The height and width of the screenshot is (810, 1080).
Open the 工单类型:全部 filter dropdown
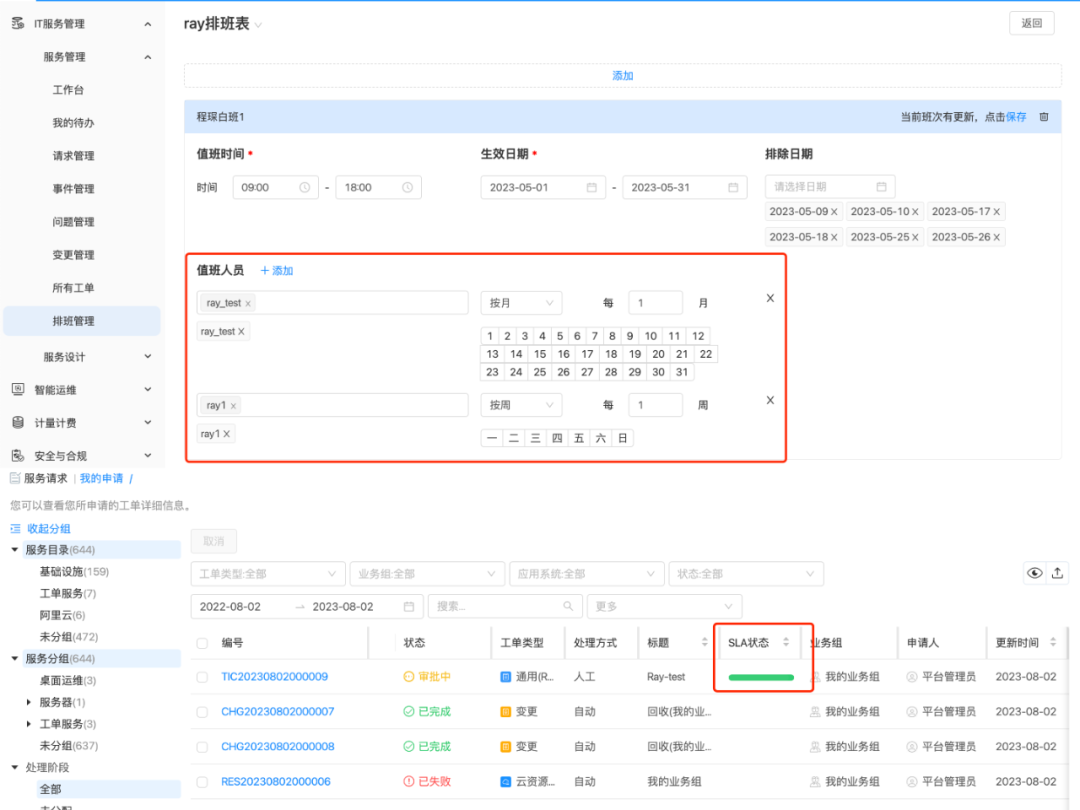(267, 573)
